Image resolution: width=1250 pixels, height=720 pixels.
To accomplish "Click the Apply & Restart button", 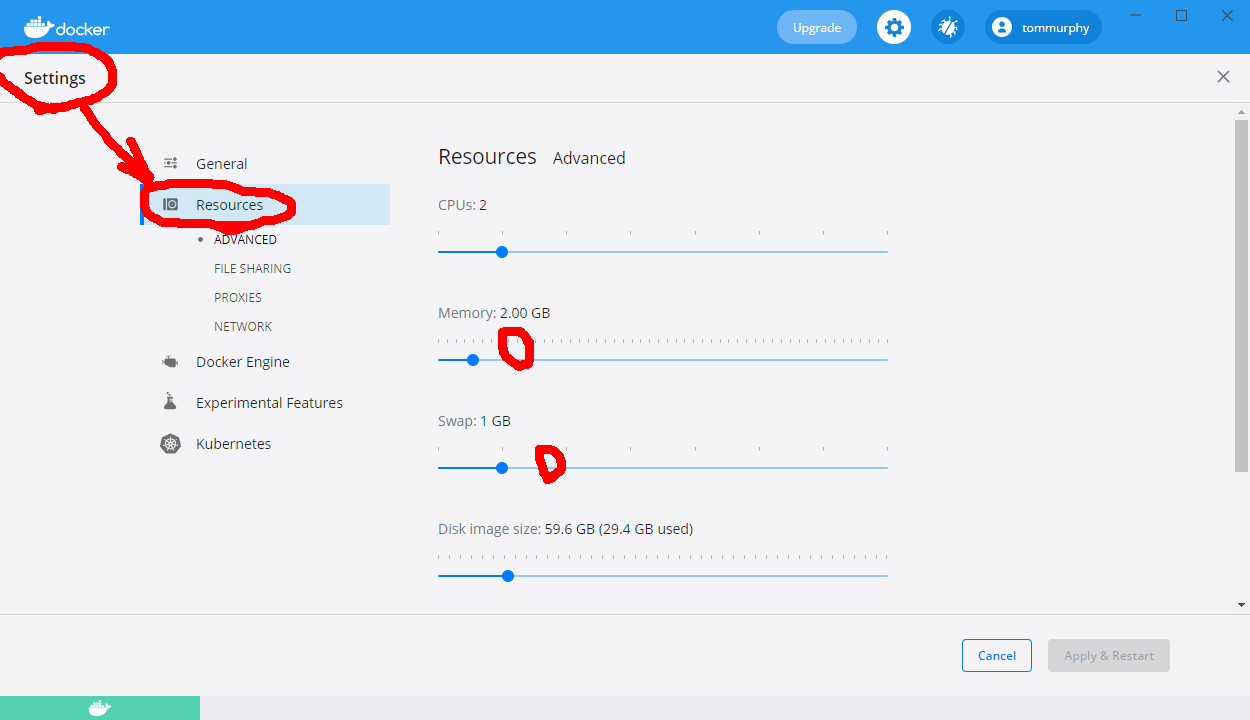I will pos(1108,656).
